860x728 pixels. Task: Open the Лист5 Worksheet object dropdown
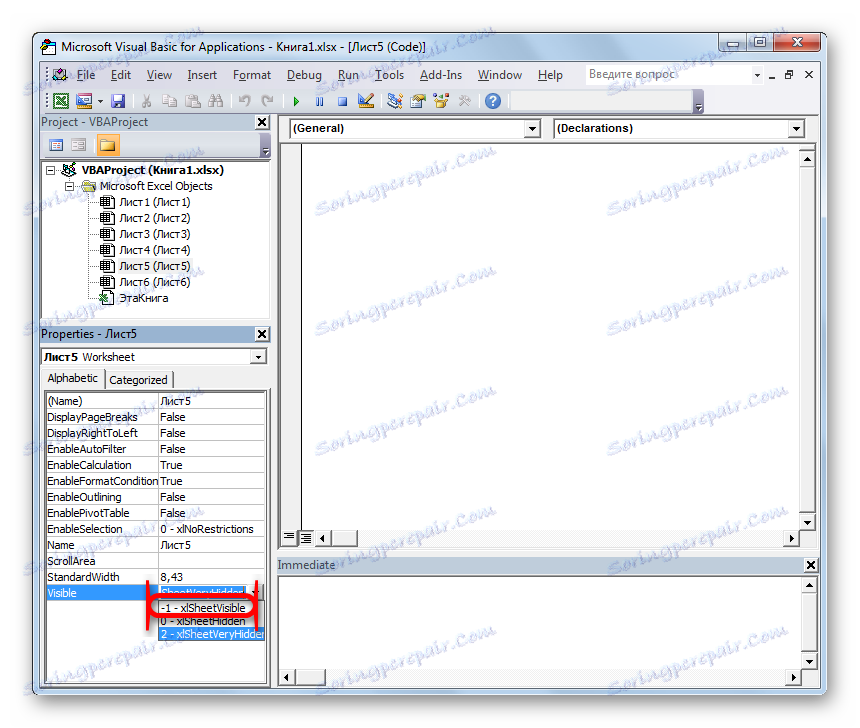258,357
